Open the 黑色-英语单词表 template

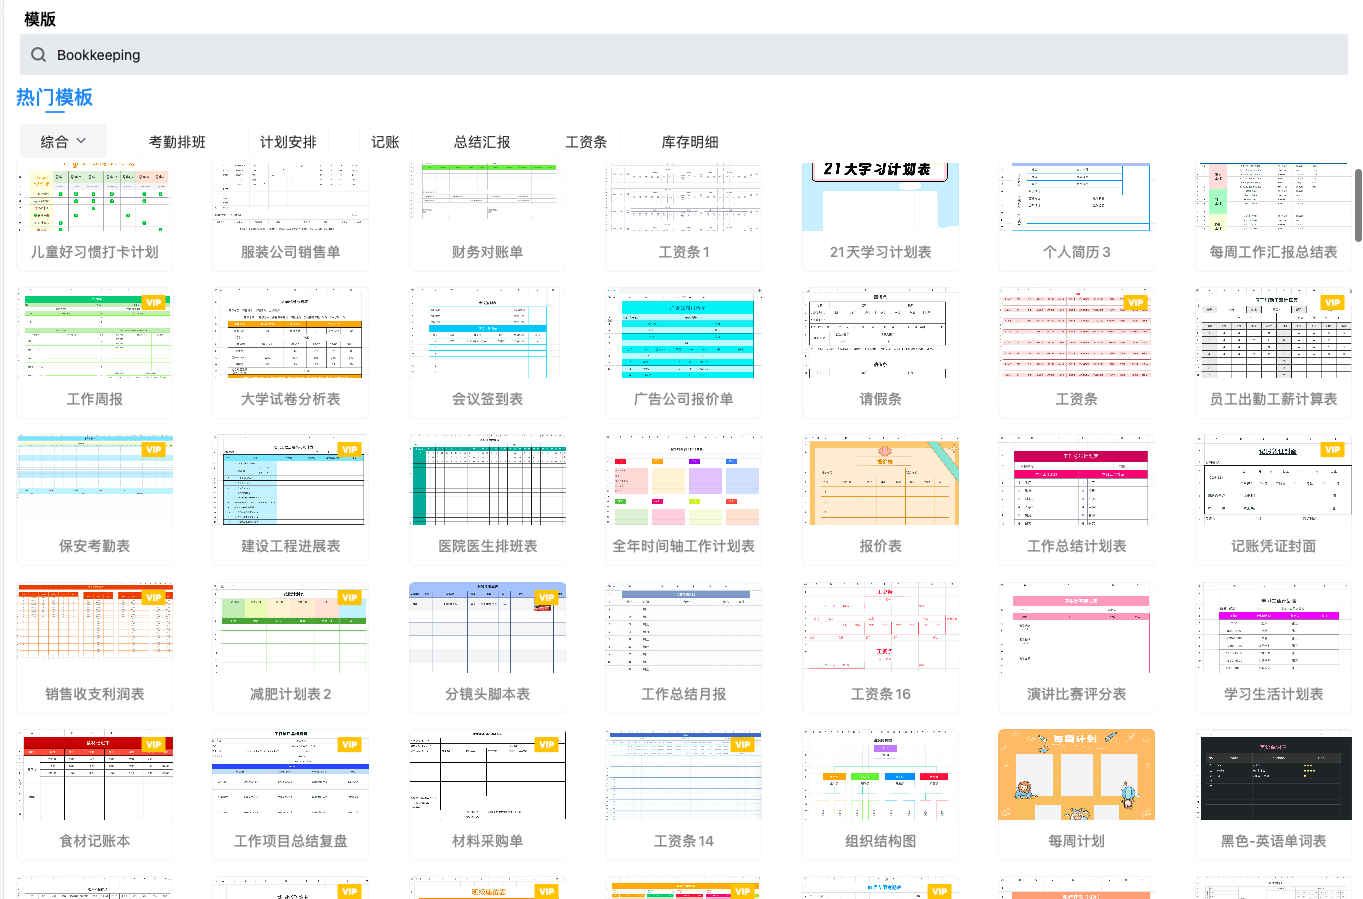click(x=1273, y=794)
